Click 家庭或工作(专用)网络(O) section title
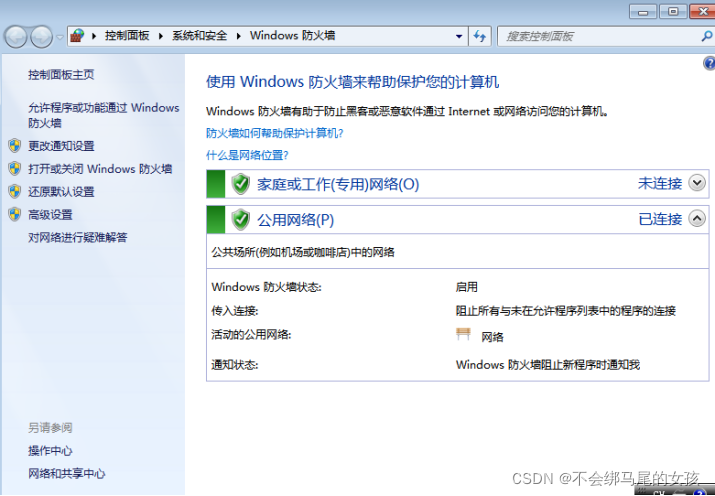This screenshot has height=496, width=715. click(x=338, y=184)
